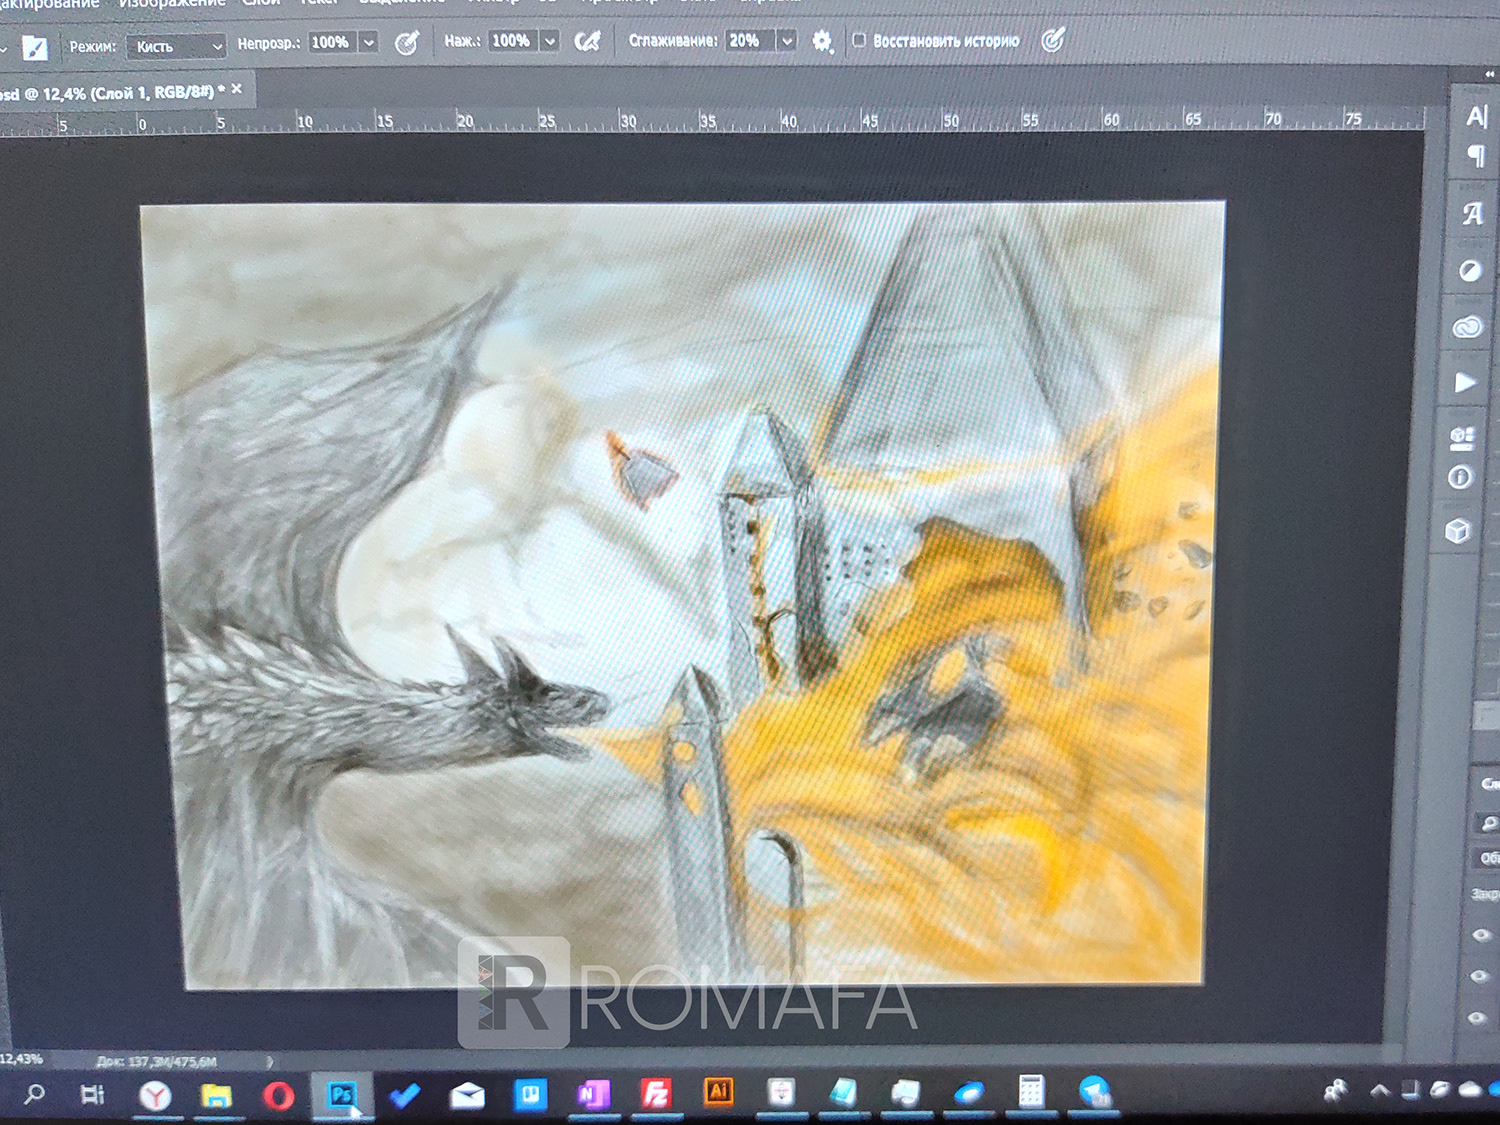Open File Explorer from the taskbar
The image size is (1500, 1125).
tap(216, 1096)
